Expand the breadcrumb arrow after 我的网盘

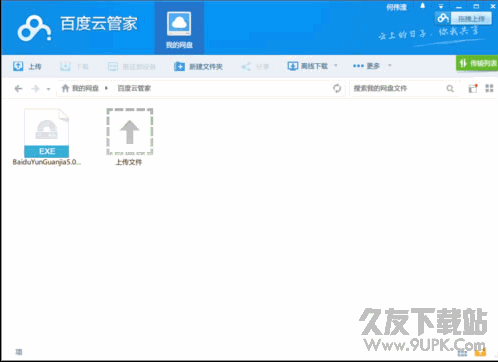click(x=106, y=88)
